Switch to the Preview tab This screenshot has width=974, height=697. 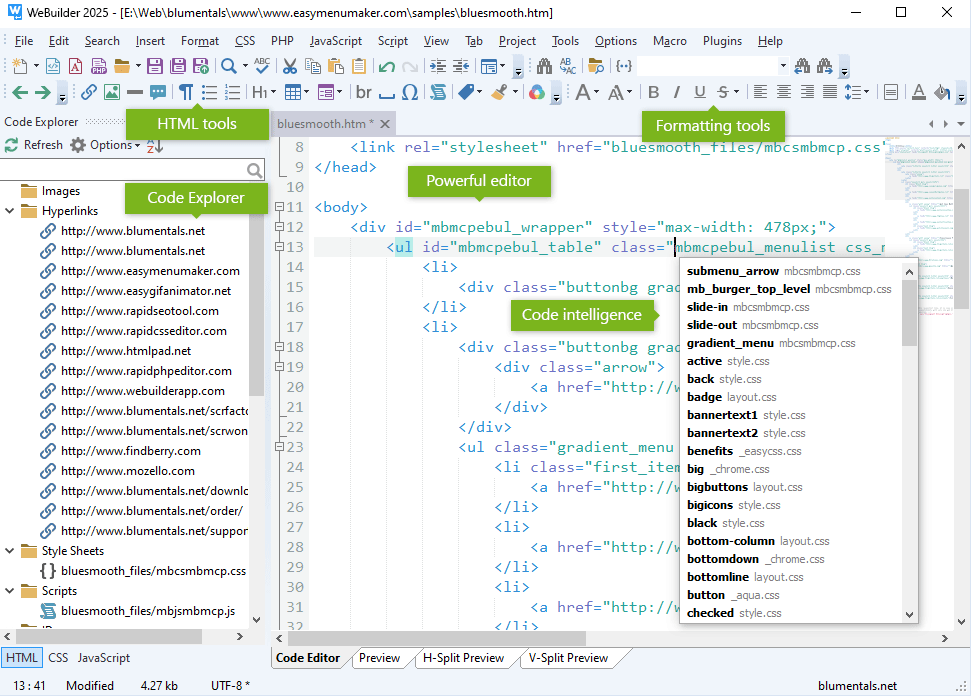click(380, 658)
